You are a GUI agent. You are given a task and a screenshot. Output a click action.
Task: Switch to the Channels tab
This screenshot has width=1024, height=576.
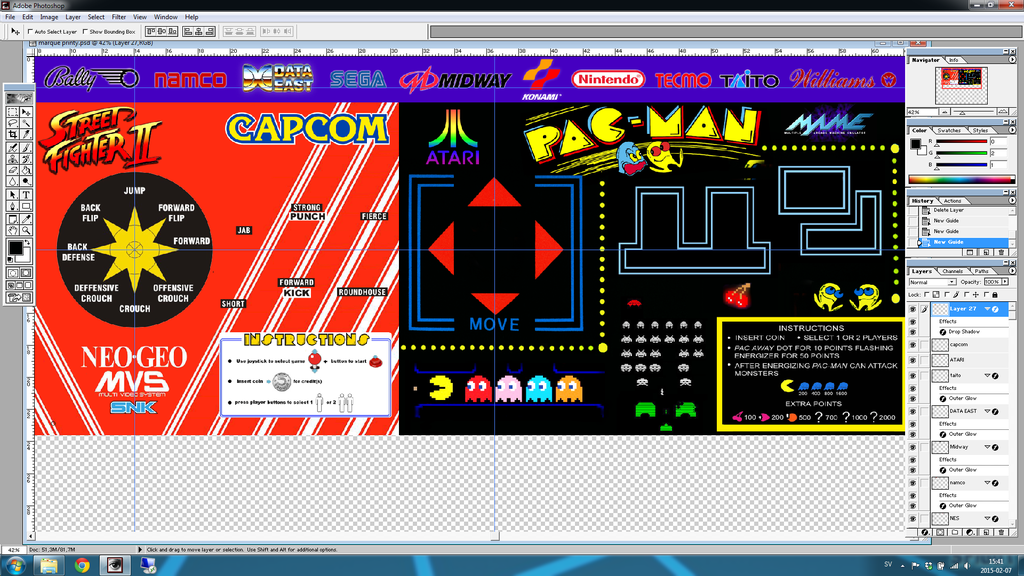tap(952, 271)
